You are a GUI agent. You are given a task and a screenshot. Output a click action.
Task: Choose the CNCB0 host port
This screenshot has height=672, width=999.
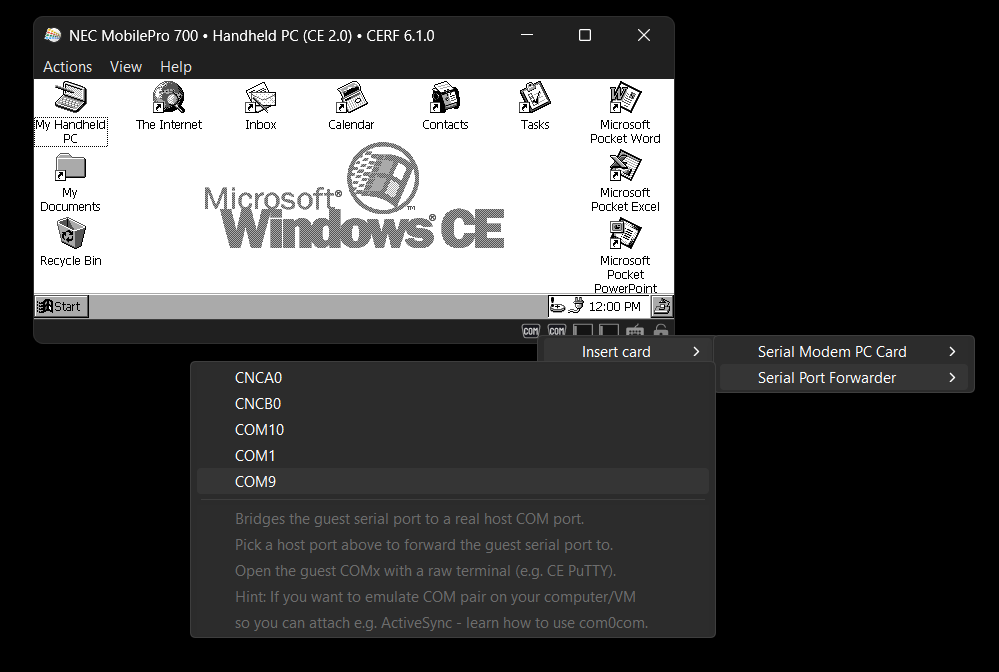pos(453,404)
